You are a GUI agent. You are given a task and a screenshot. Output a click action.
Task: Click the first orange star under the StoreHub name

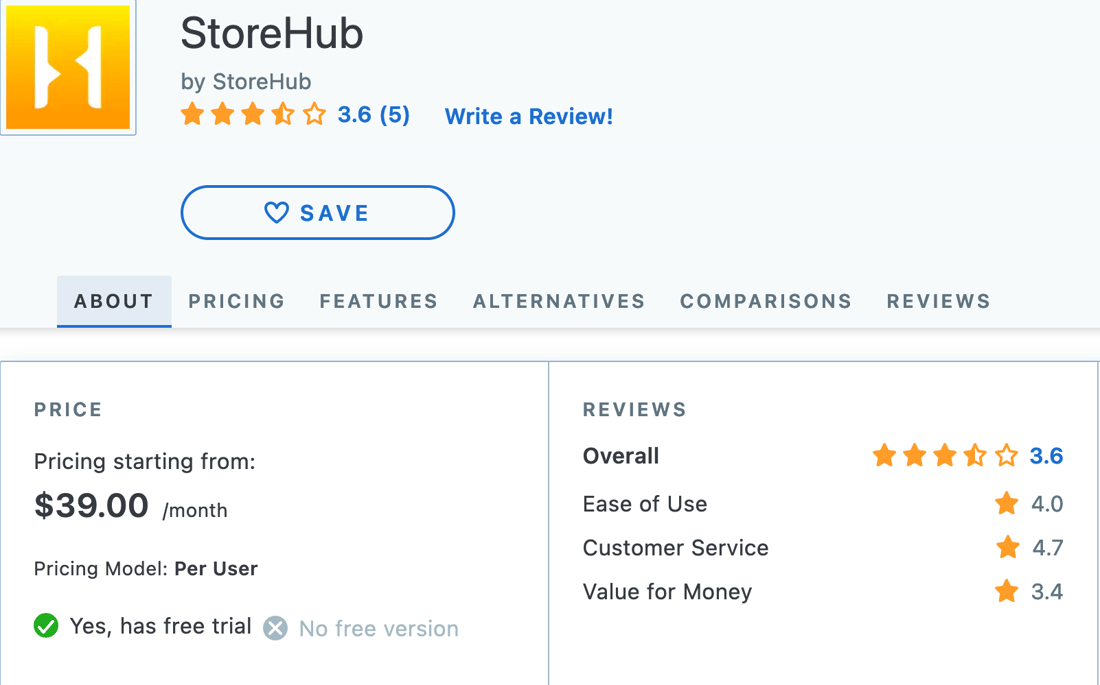point(192,114)
